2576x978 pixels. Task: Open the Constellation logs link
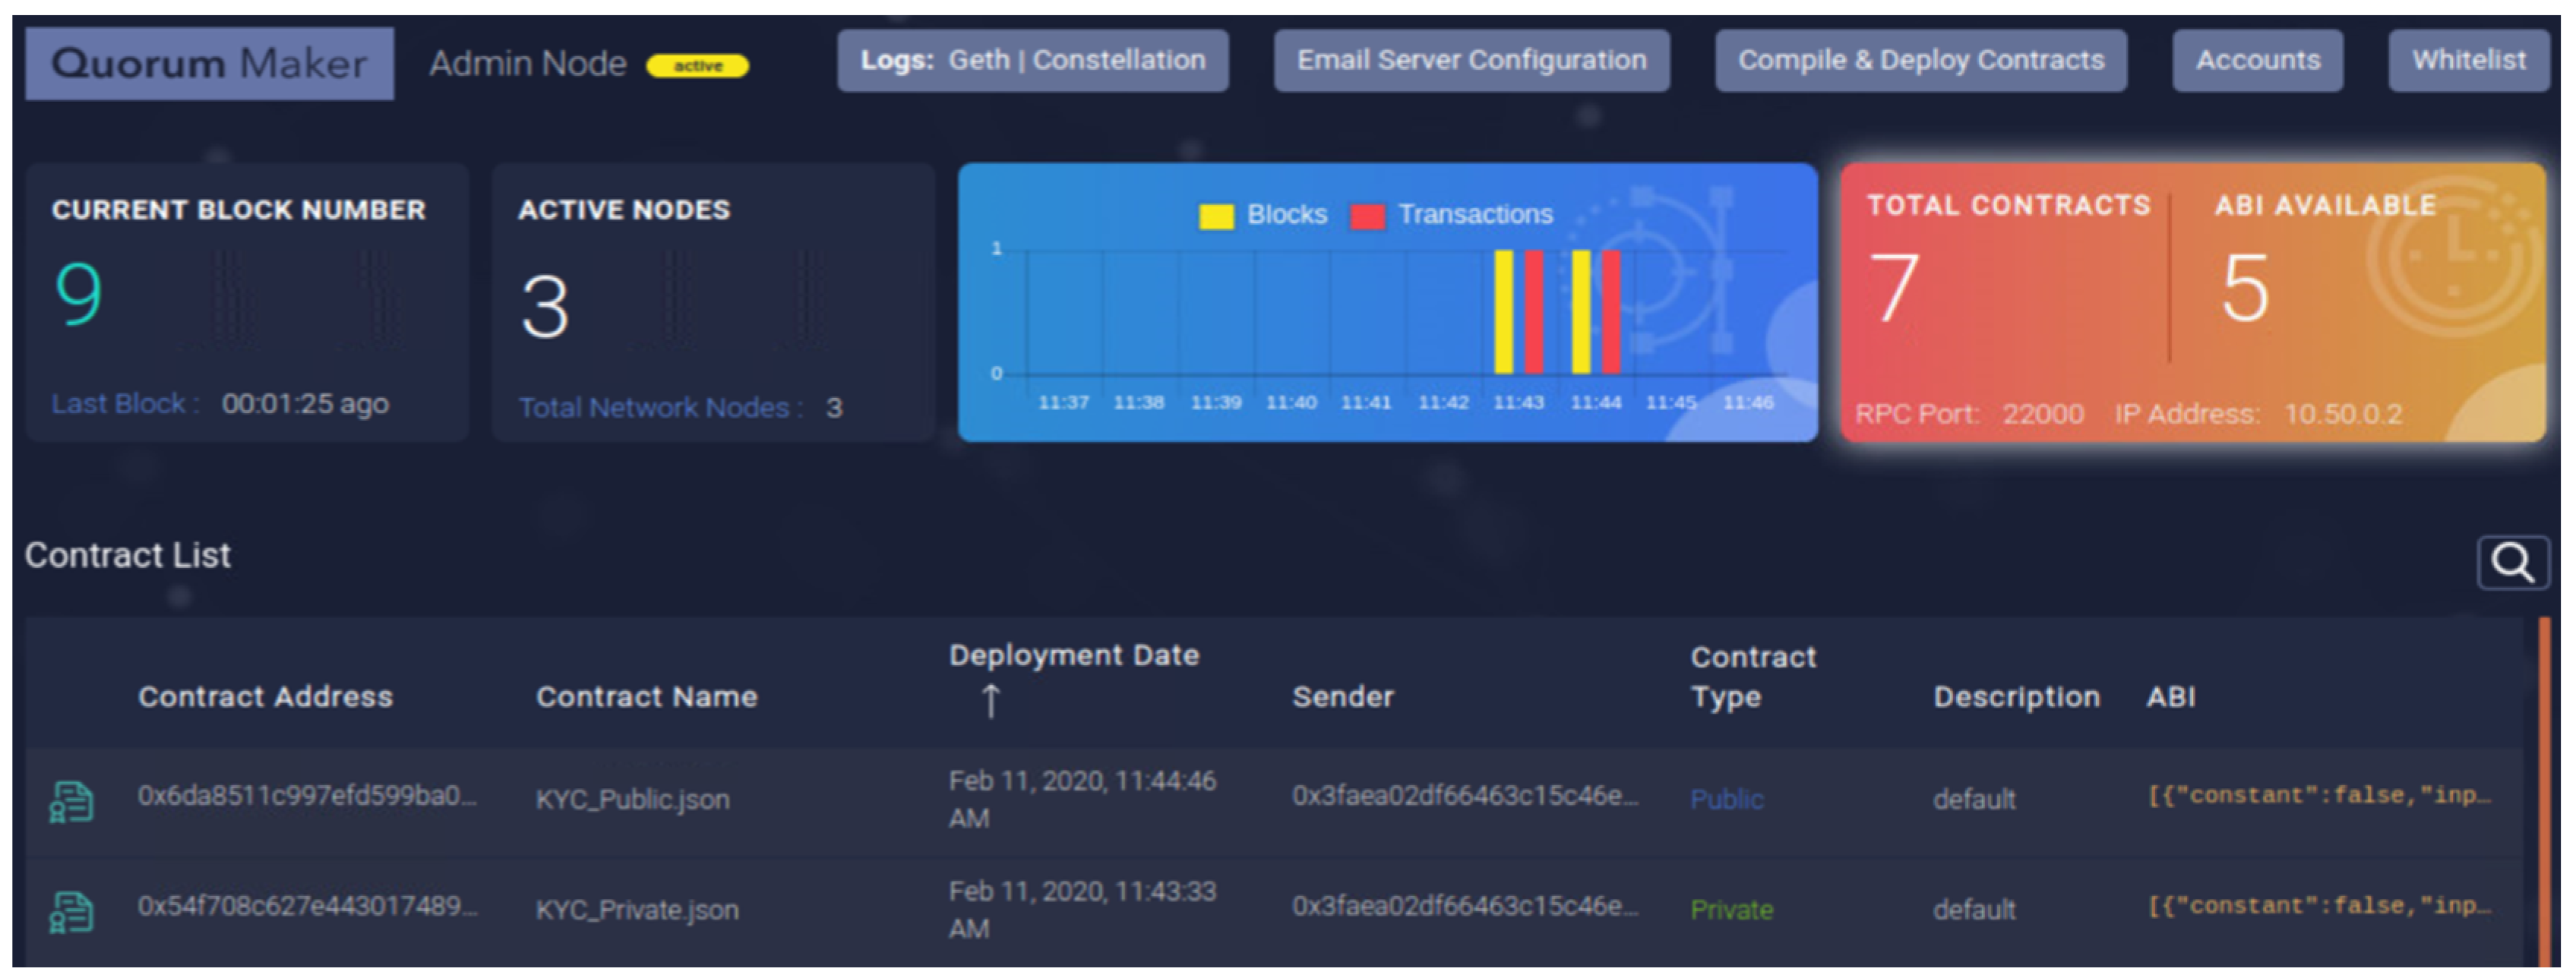point(1119,61)
